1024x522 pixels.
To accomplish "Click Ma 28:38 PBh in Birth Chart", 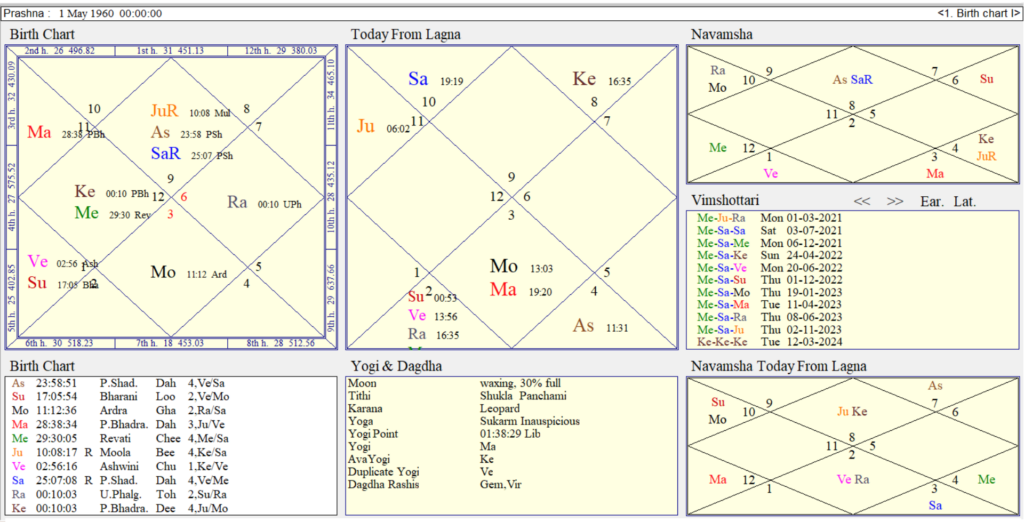I will [66, 133].
